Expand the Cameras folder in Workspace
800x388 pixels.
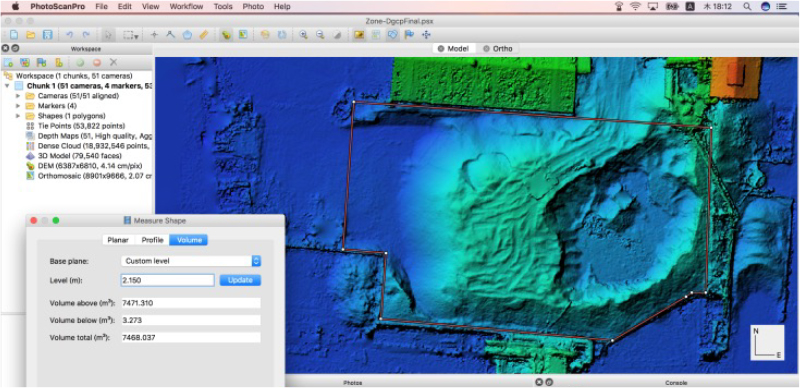click(x=18, y=96)
